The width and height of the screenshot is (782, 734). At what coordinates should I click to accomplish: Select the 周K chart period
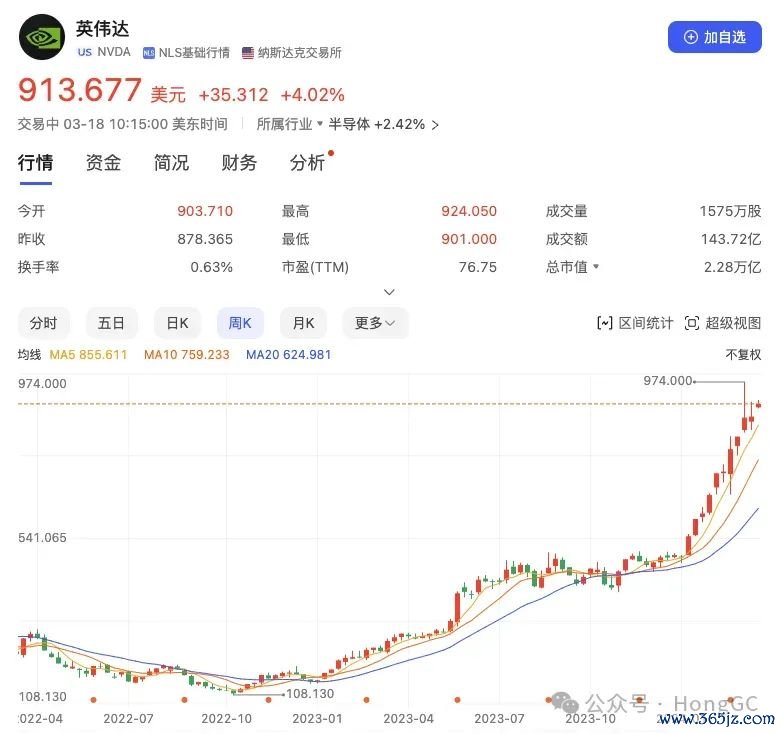coord(240,323)
